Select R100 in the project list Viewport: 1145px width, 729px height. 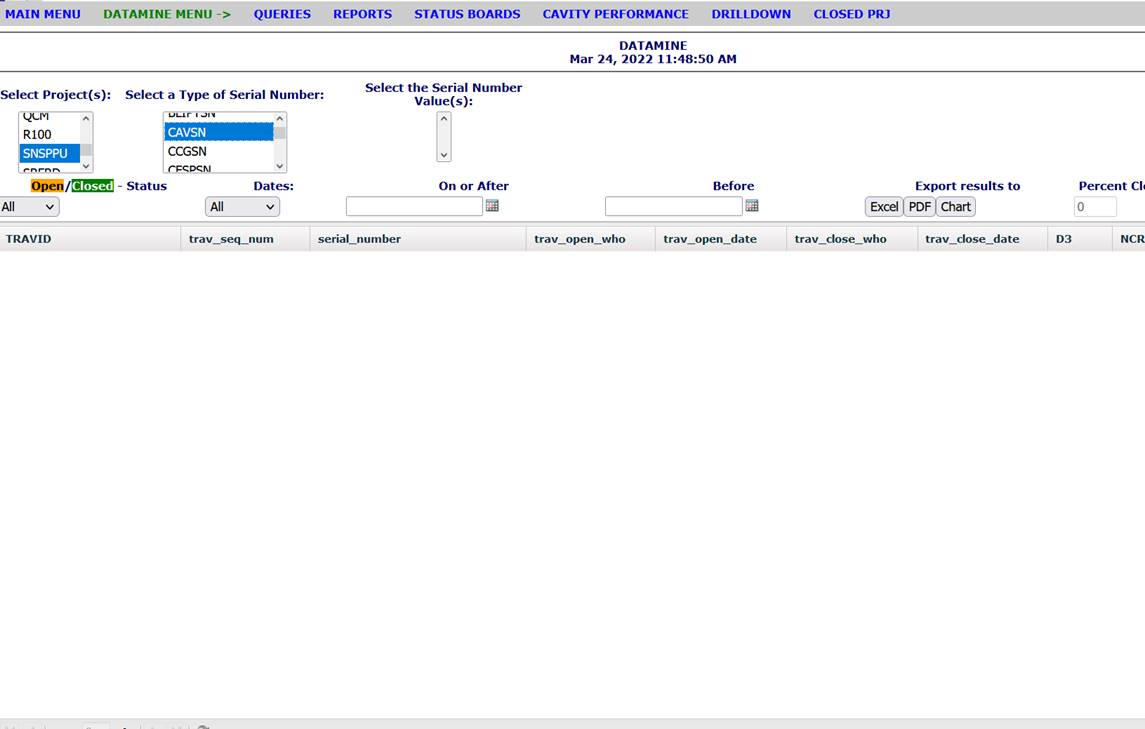click(38, 135)
